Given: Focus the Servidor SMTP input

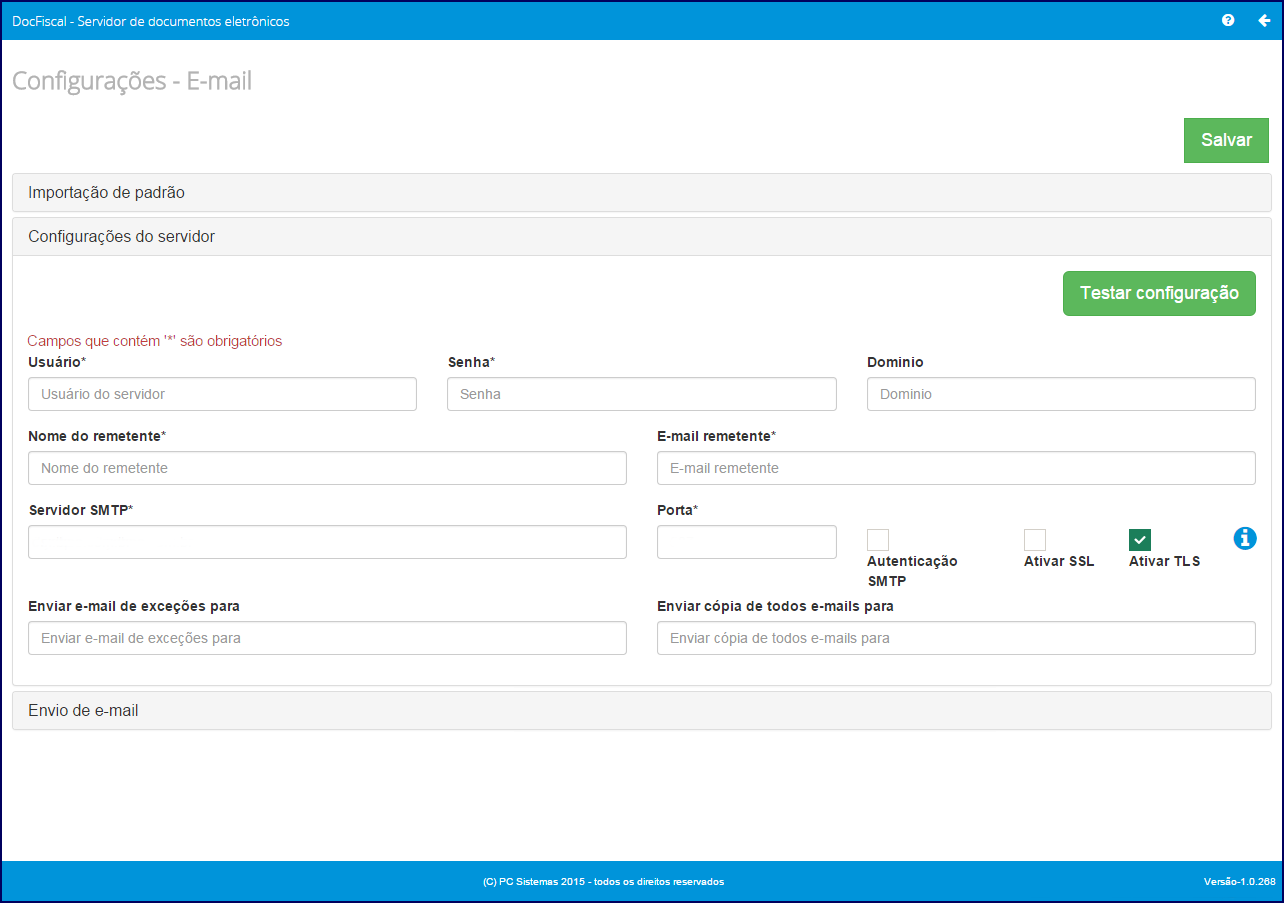Looking at the screenshot, I should point(327,542).
